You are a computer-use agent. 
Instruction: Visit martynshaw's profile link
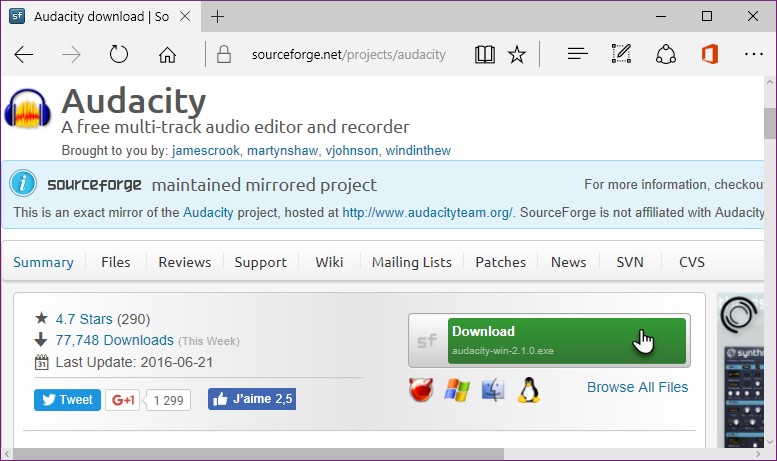[x=282, y=150]
